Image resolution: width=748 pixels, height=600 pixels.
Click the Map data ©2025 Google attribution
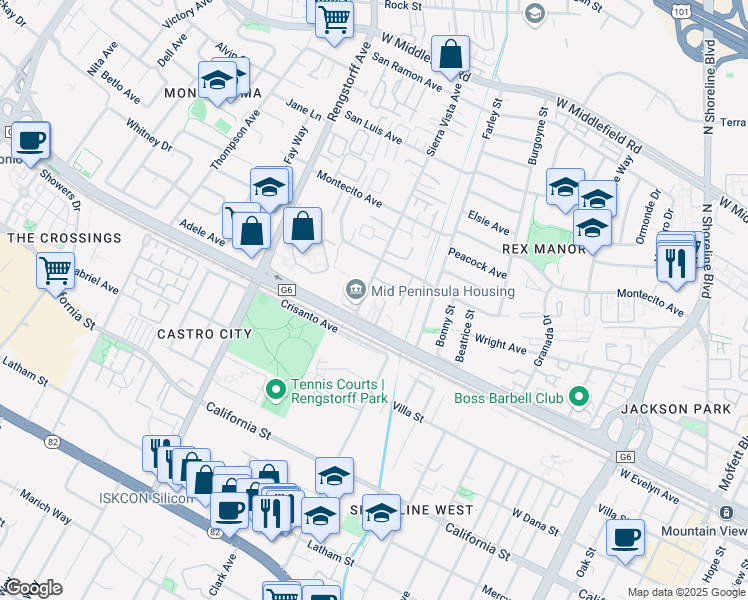tap(686, 592)
